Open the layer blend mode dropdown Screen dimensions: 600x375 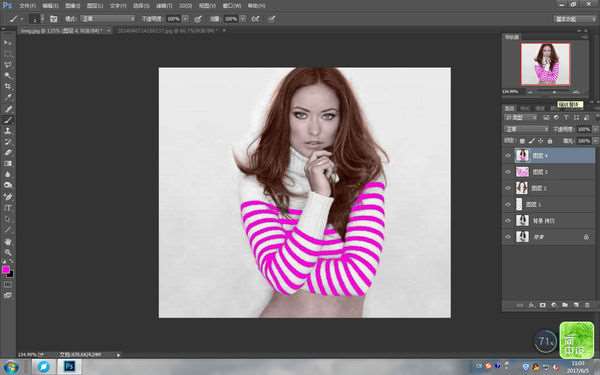click(x=526, y=129)
